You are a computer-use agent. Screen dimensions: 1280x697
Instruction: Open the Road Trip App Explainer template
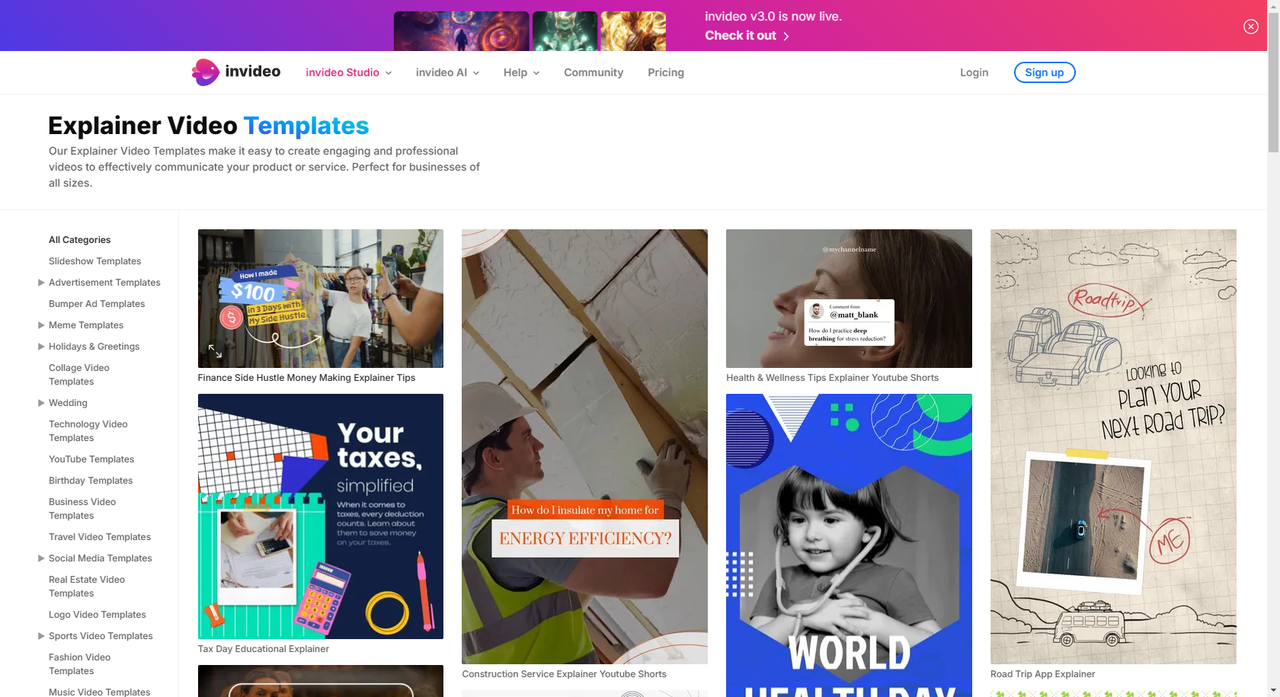[1113, 447]
